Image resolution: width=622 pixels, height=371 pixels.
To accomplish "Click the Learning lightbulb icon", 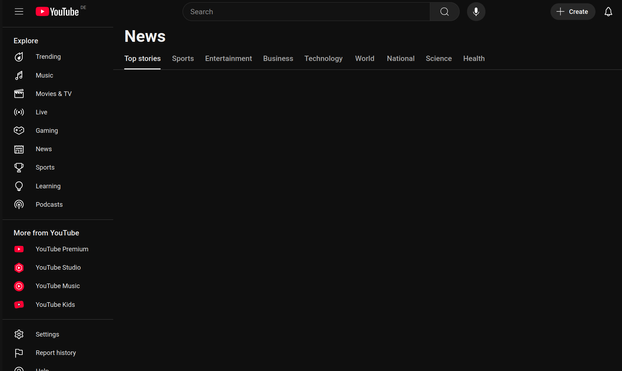I will click(x=19, y=186).
